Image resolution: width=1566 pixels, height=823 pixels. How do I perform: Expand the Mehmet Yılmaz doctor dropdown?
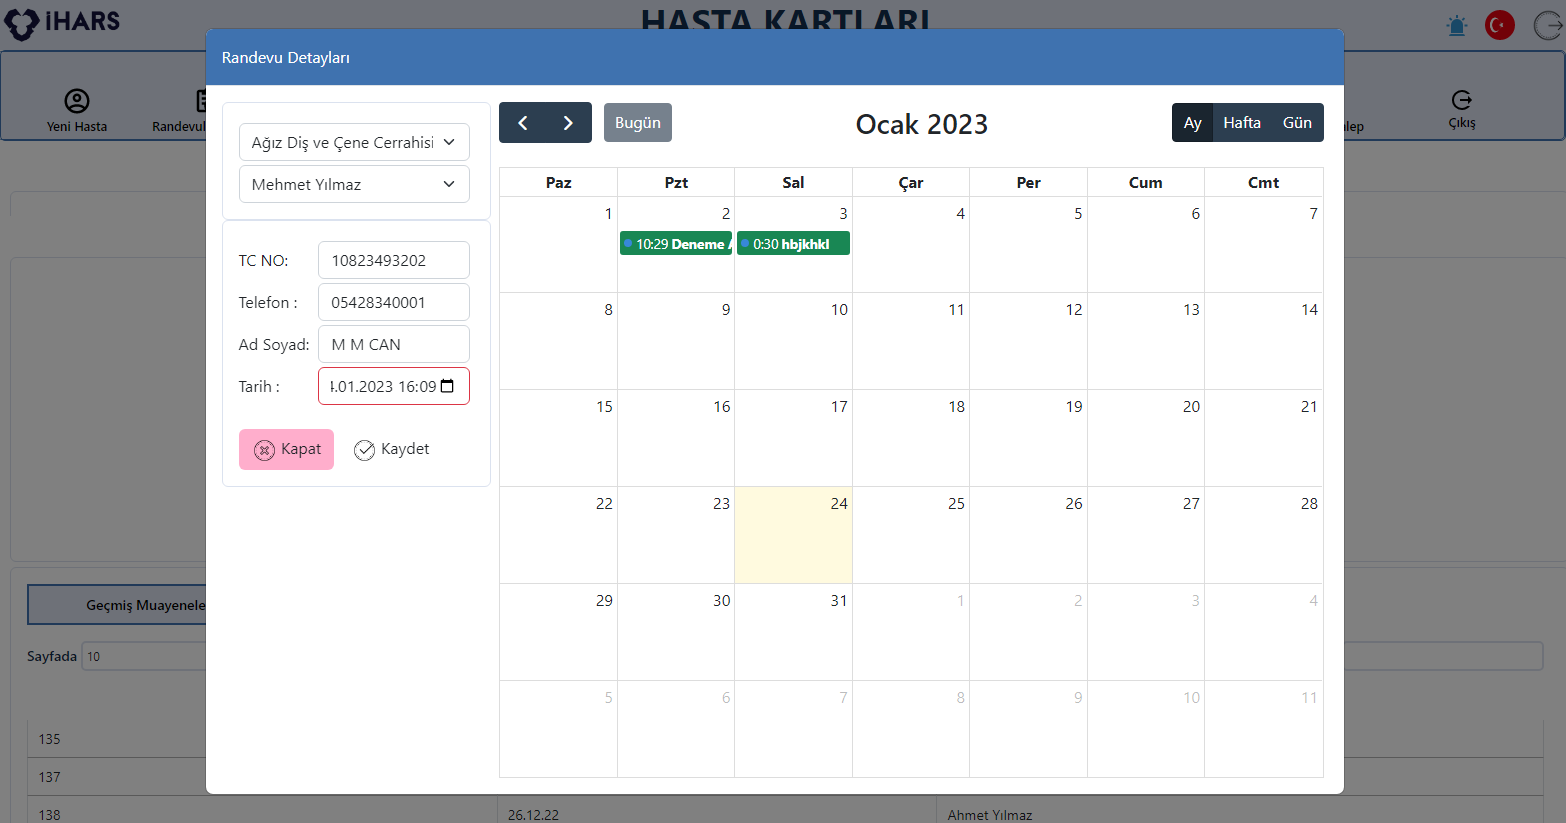[354, 184]
